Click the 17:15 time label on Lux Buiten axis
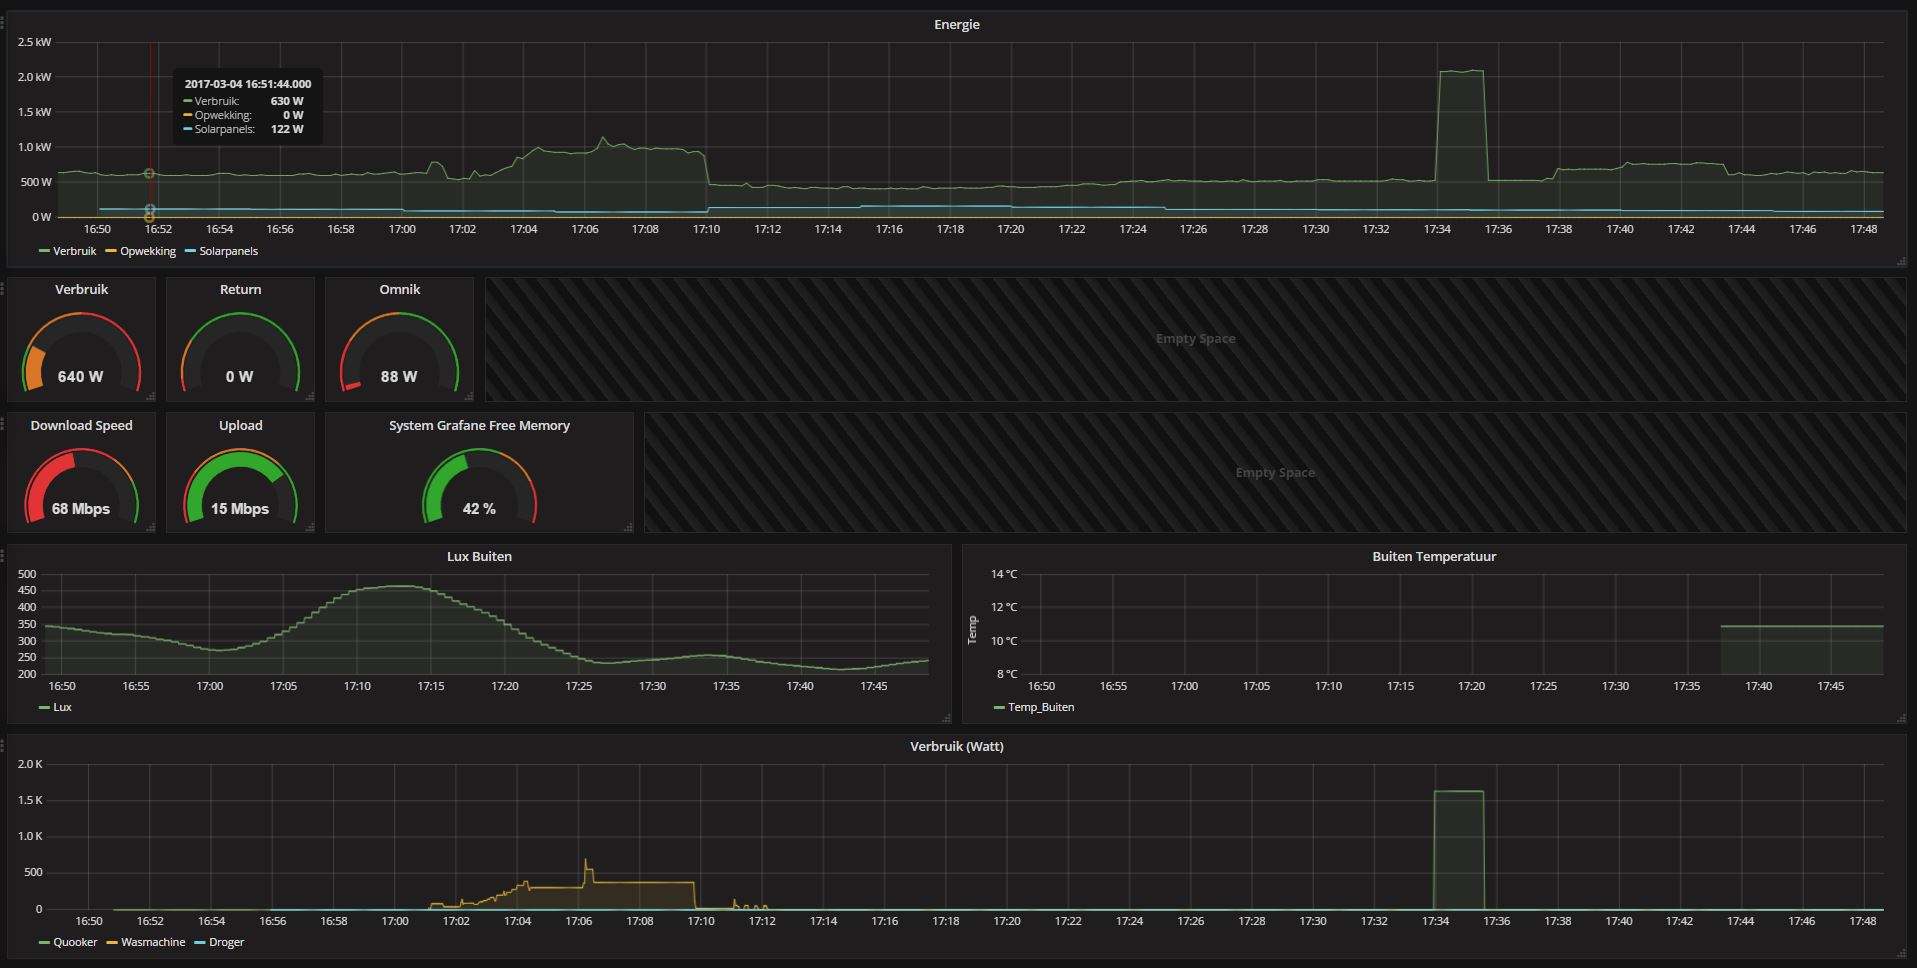The height and width of the screenshot is (968, 1917). point(431,686)
